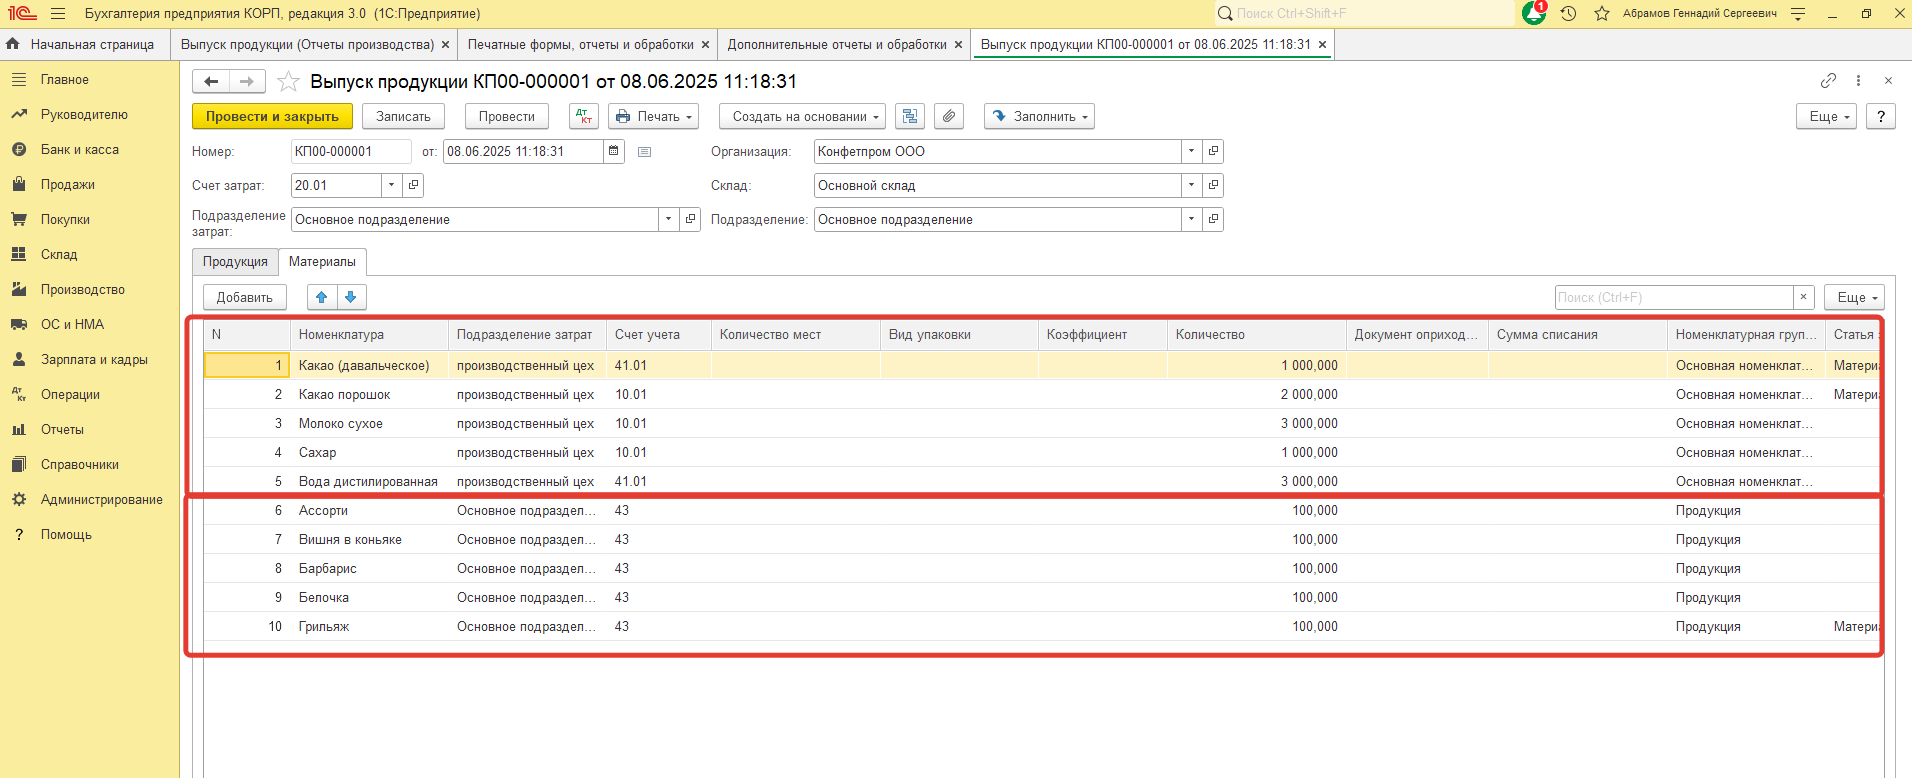Click the Дт/Кт postings icon in toolbar
This screenshot has width=1912, height=778.
click(x=583, y=117)
